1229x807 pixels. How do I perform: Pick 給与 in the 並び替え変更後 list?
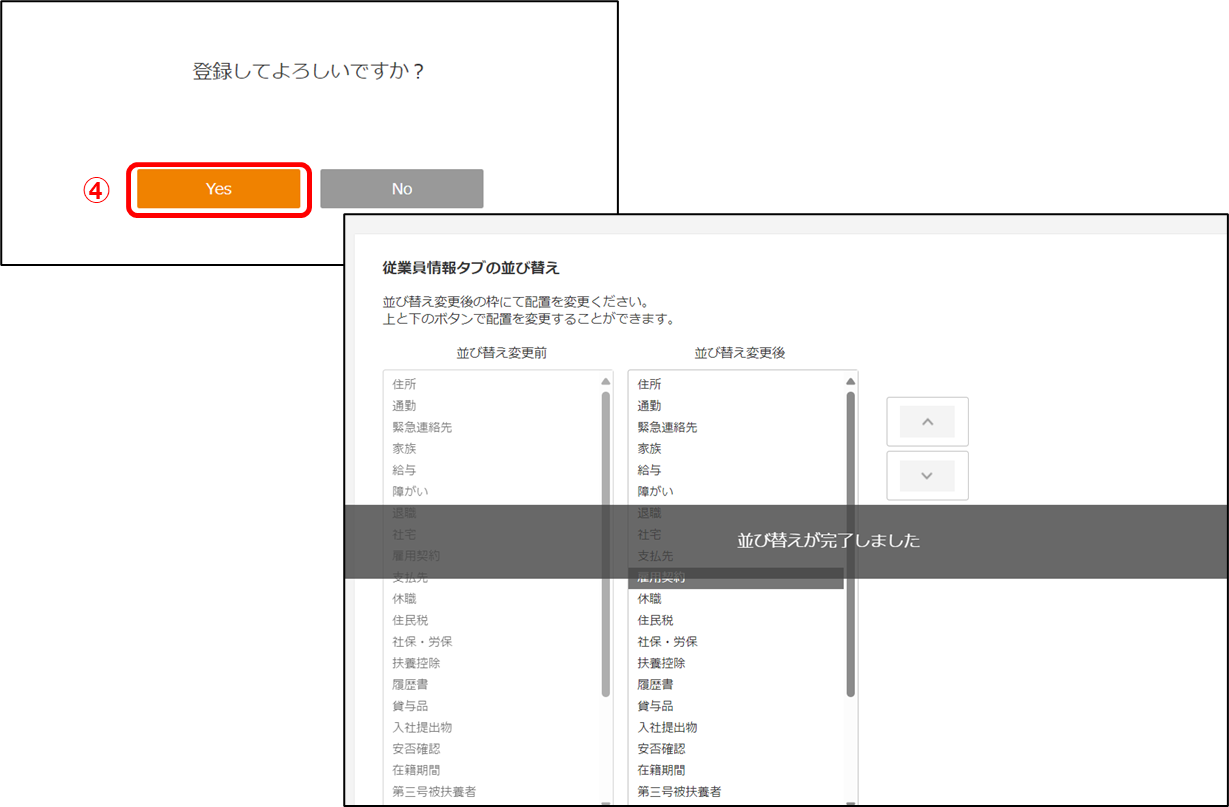650,470
